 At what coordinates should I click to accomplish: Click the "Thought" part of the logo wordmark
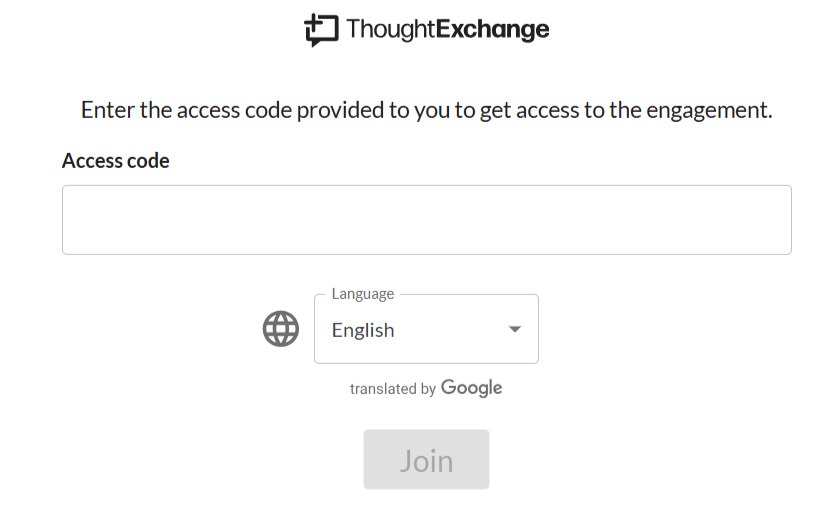(391, 29)
